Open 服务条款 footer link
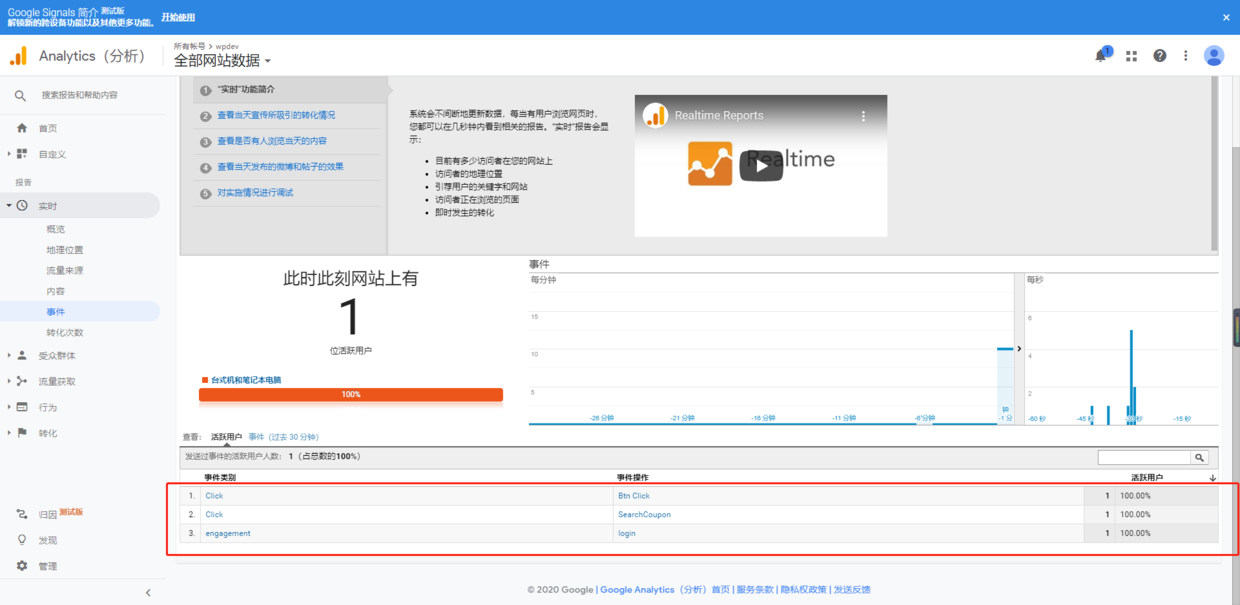Viewport: 1240px width, 605px height. click(756, 590)
